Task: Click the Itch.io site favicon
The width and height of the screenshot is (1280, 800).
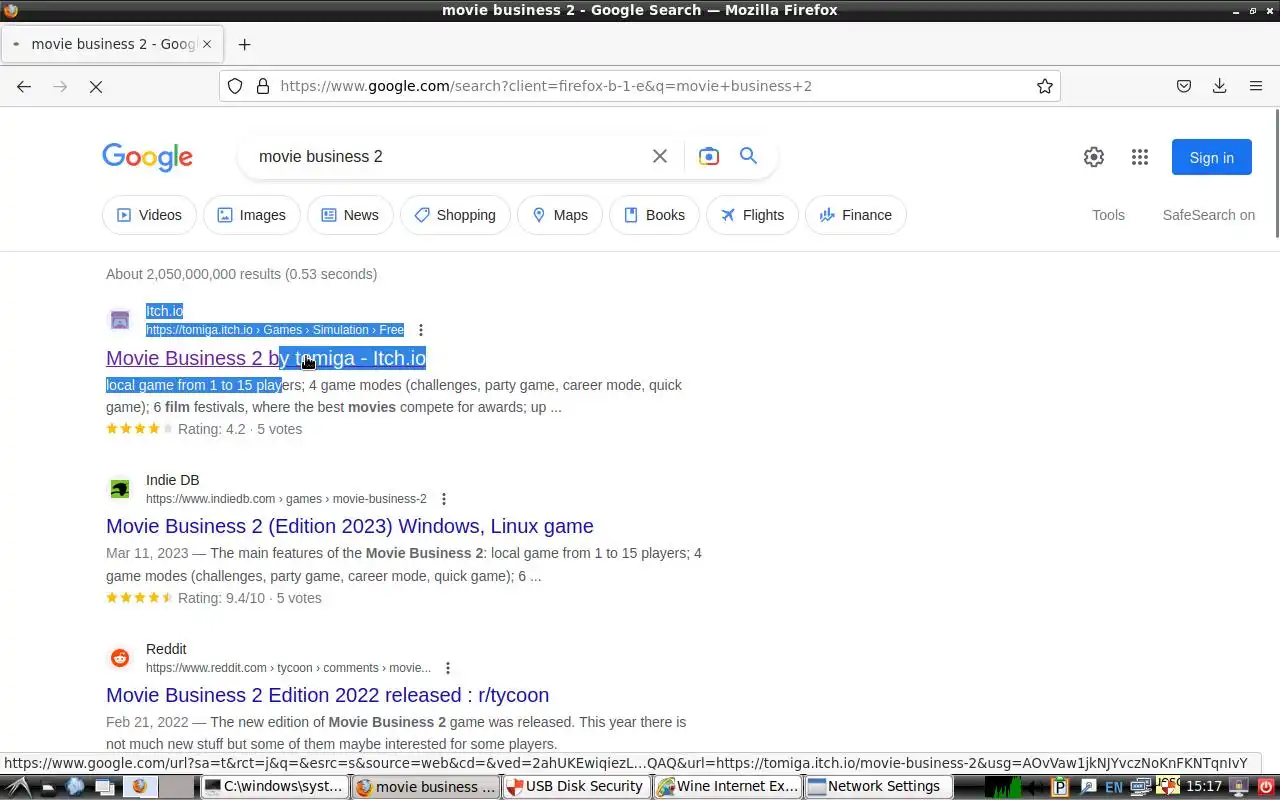Action: tap(120, 320)
